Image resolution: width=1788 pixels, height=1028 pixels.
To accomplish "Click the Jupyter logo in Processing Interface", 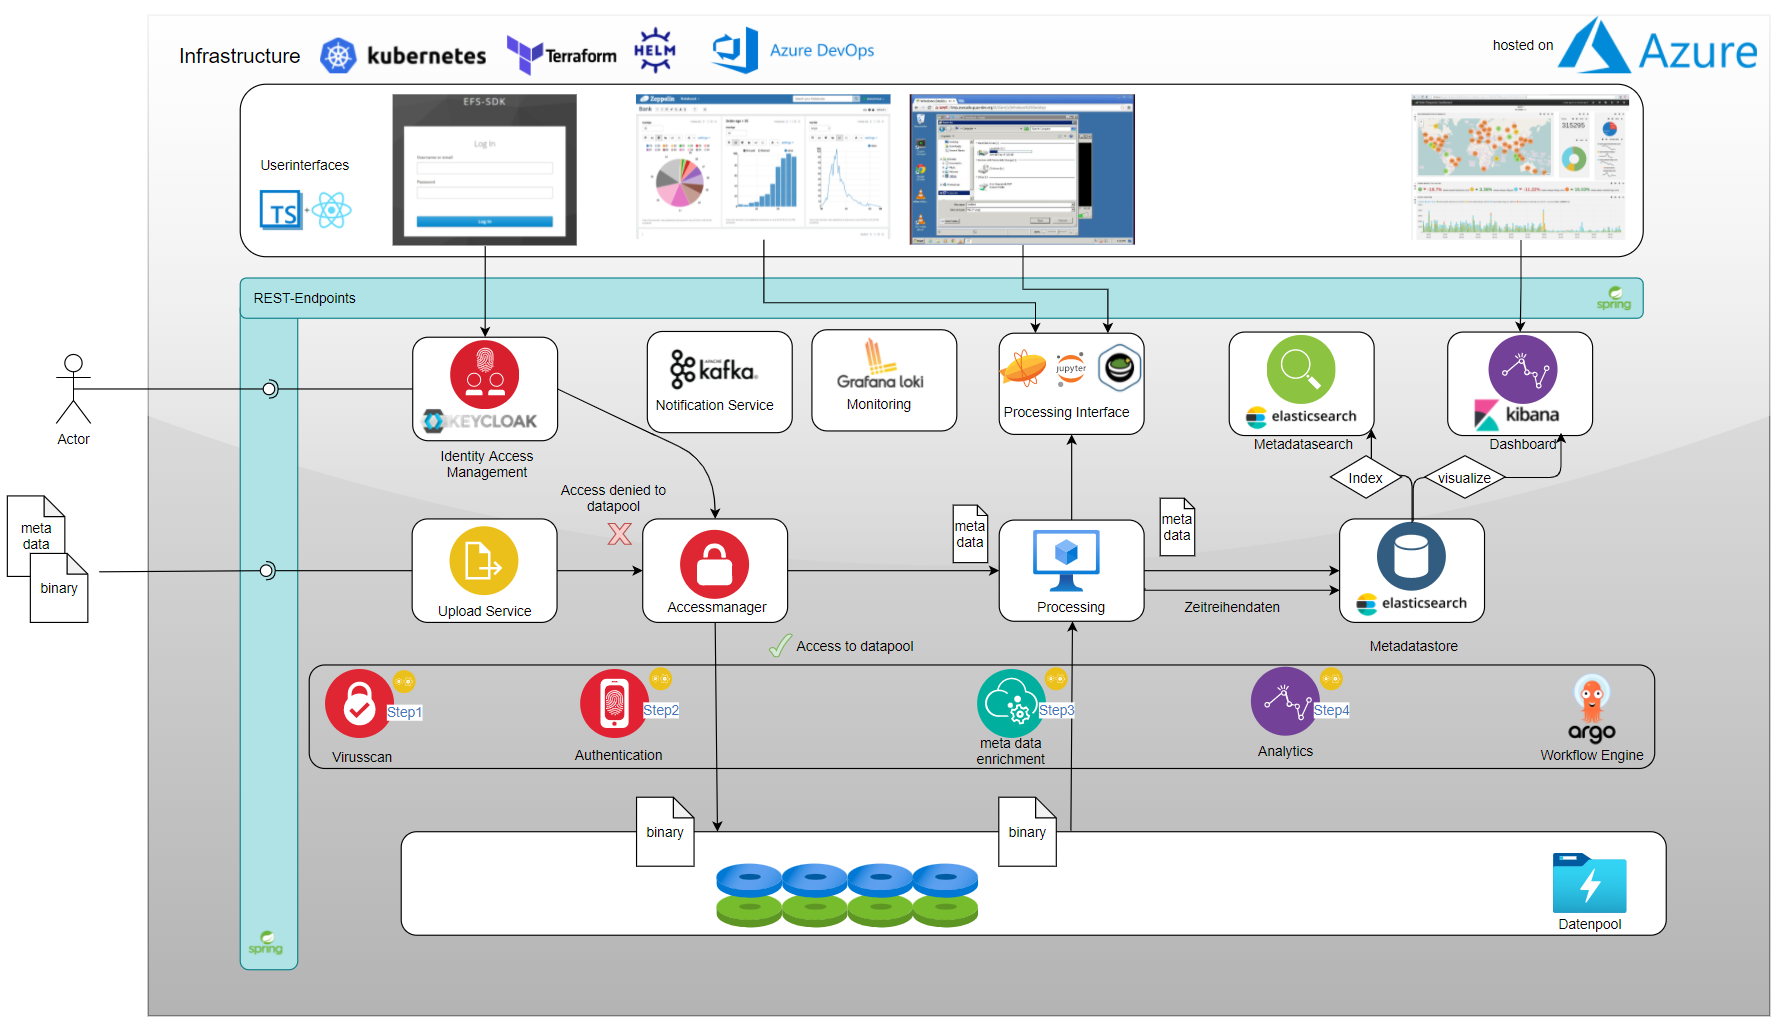I will (1071, 368).
